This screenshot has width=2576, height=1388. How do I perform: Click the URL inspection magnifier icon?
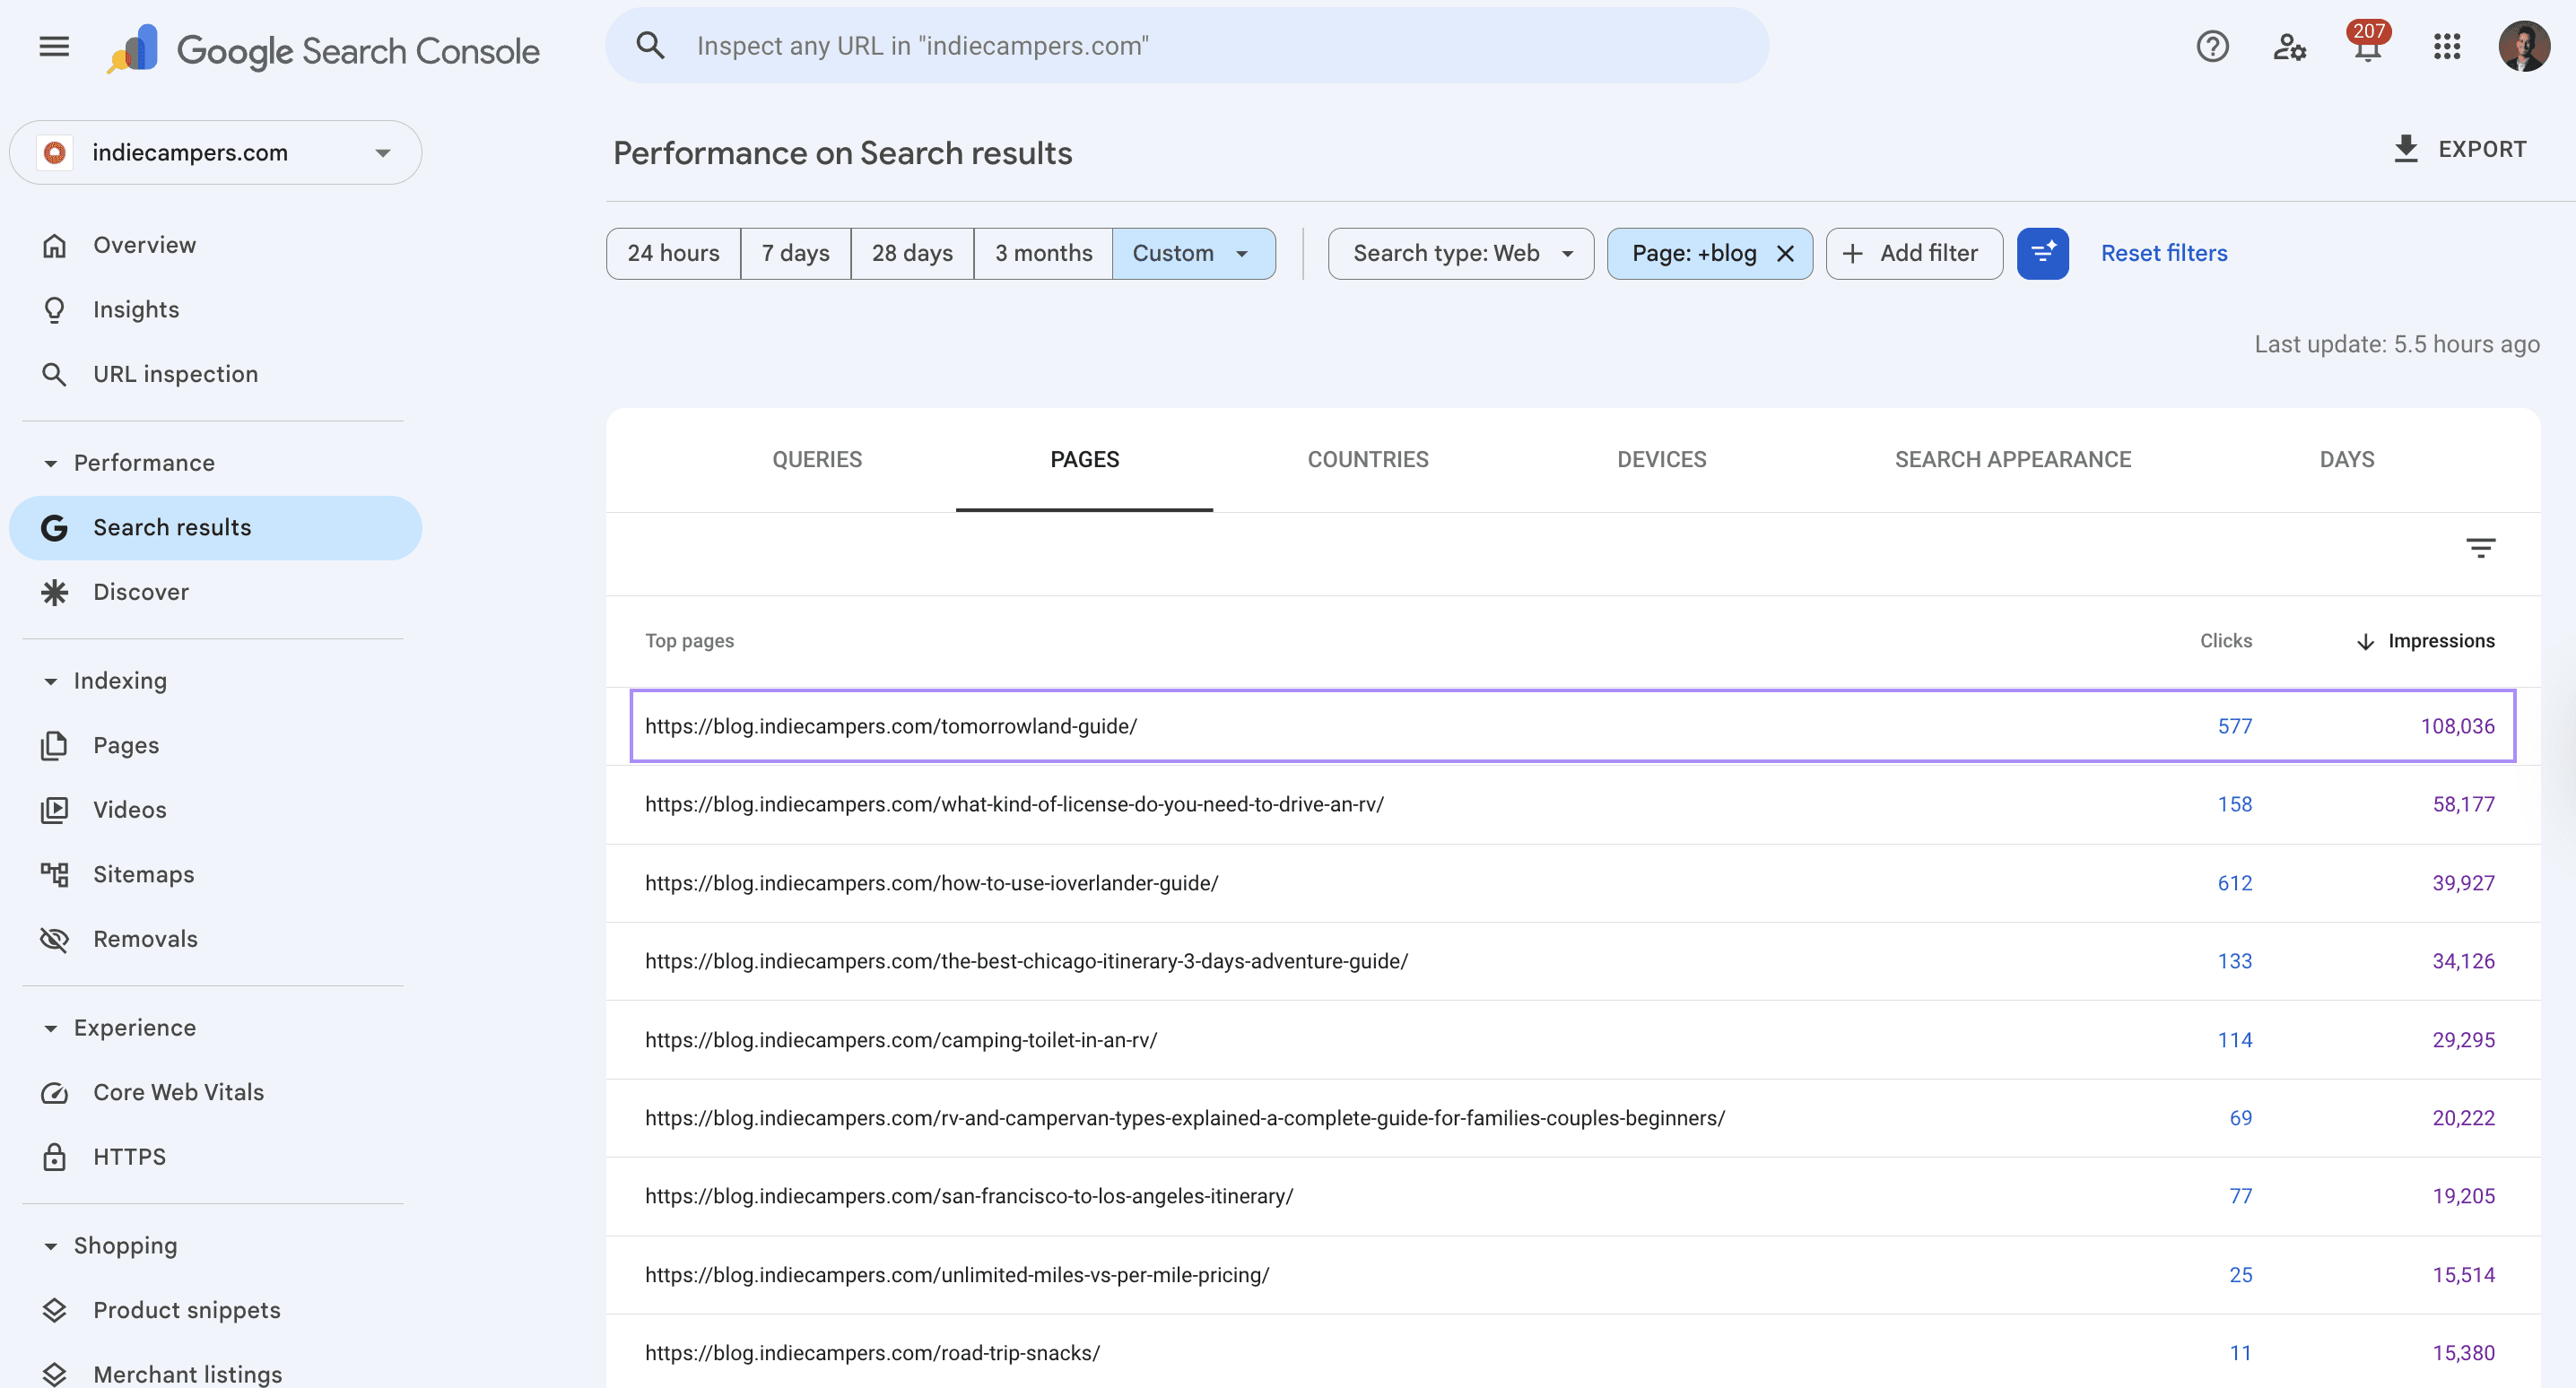[54, 374]
